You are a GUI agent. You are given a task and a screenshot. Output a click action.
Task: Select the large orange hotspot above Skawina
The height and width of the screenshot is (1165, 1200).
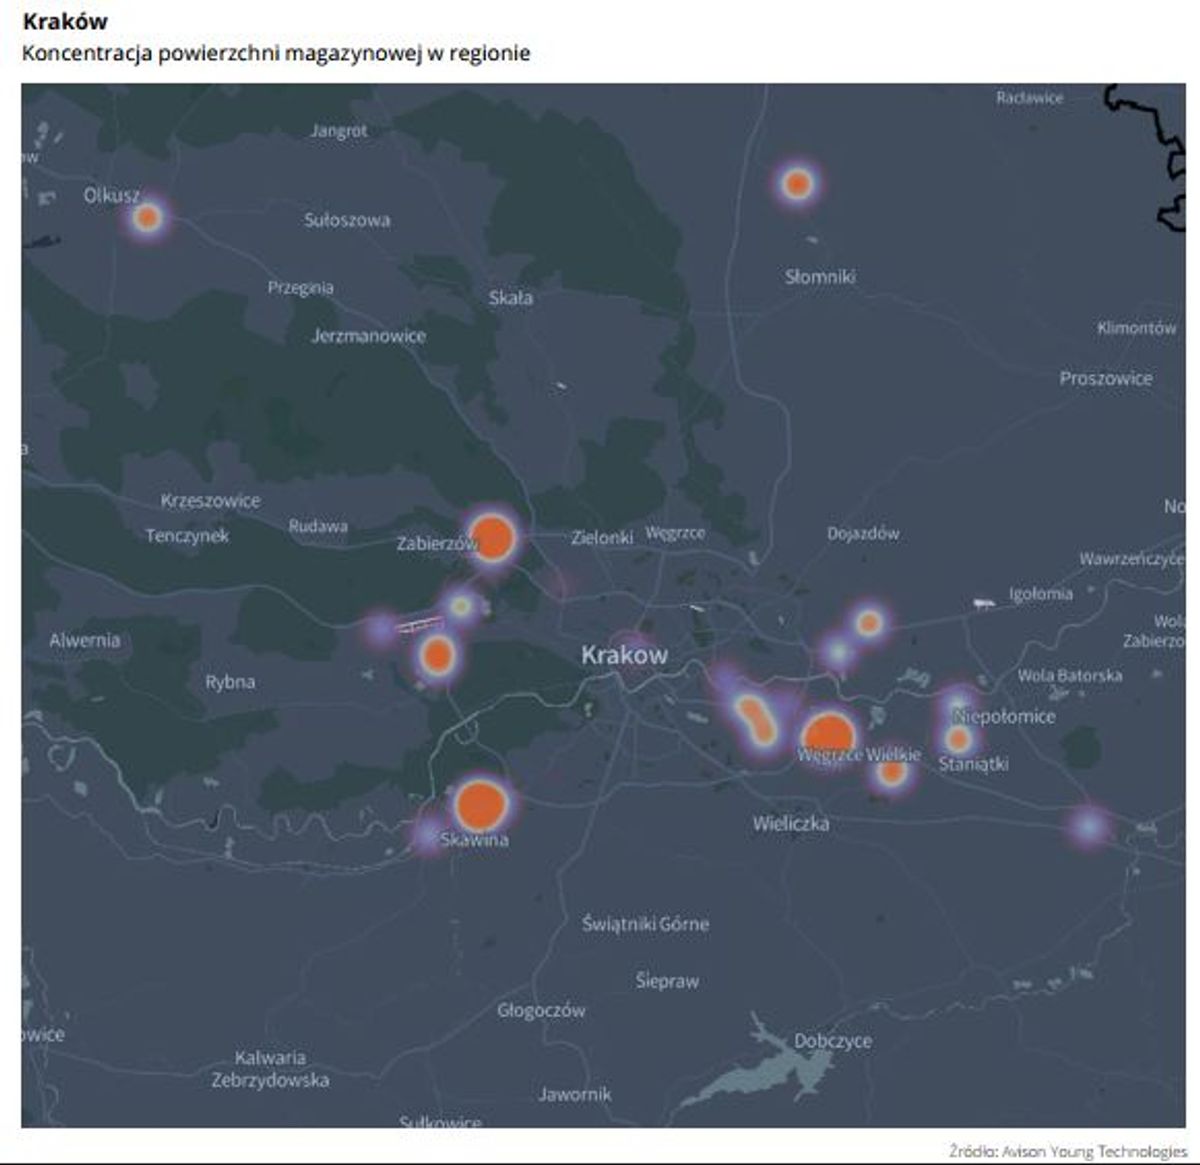point(480,804)
